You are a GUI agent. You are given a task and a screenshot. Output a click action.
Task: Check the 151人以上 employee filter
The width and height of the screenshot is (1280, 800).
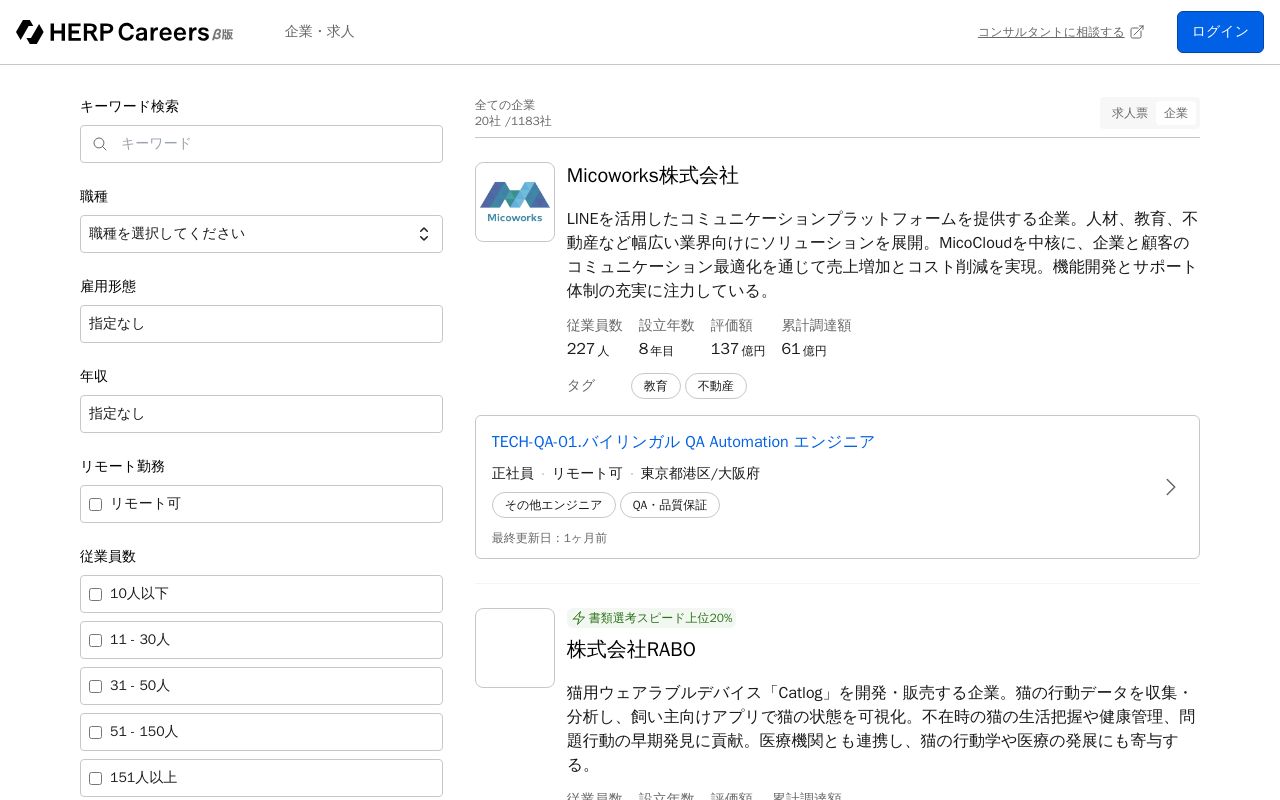96,778
